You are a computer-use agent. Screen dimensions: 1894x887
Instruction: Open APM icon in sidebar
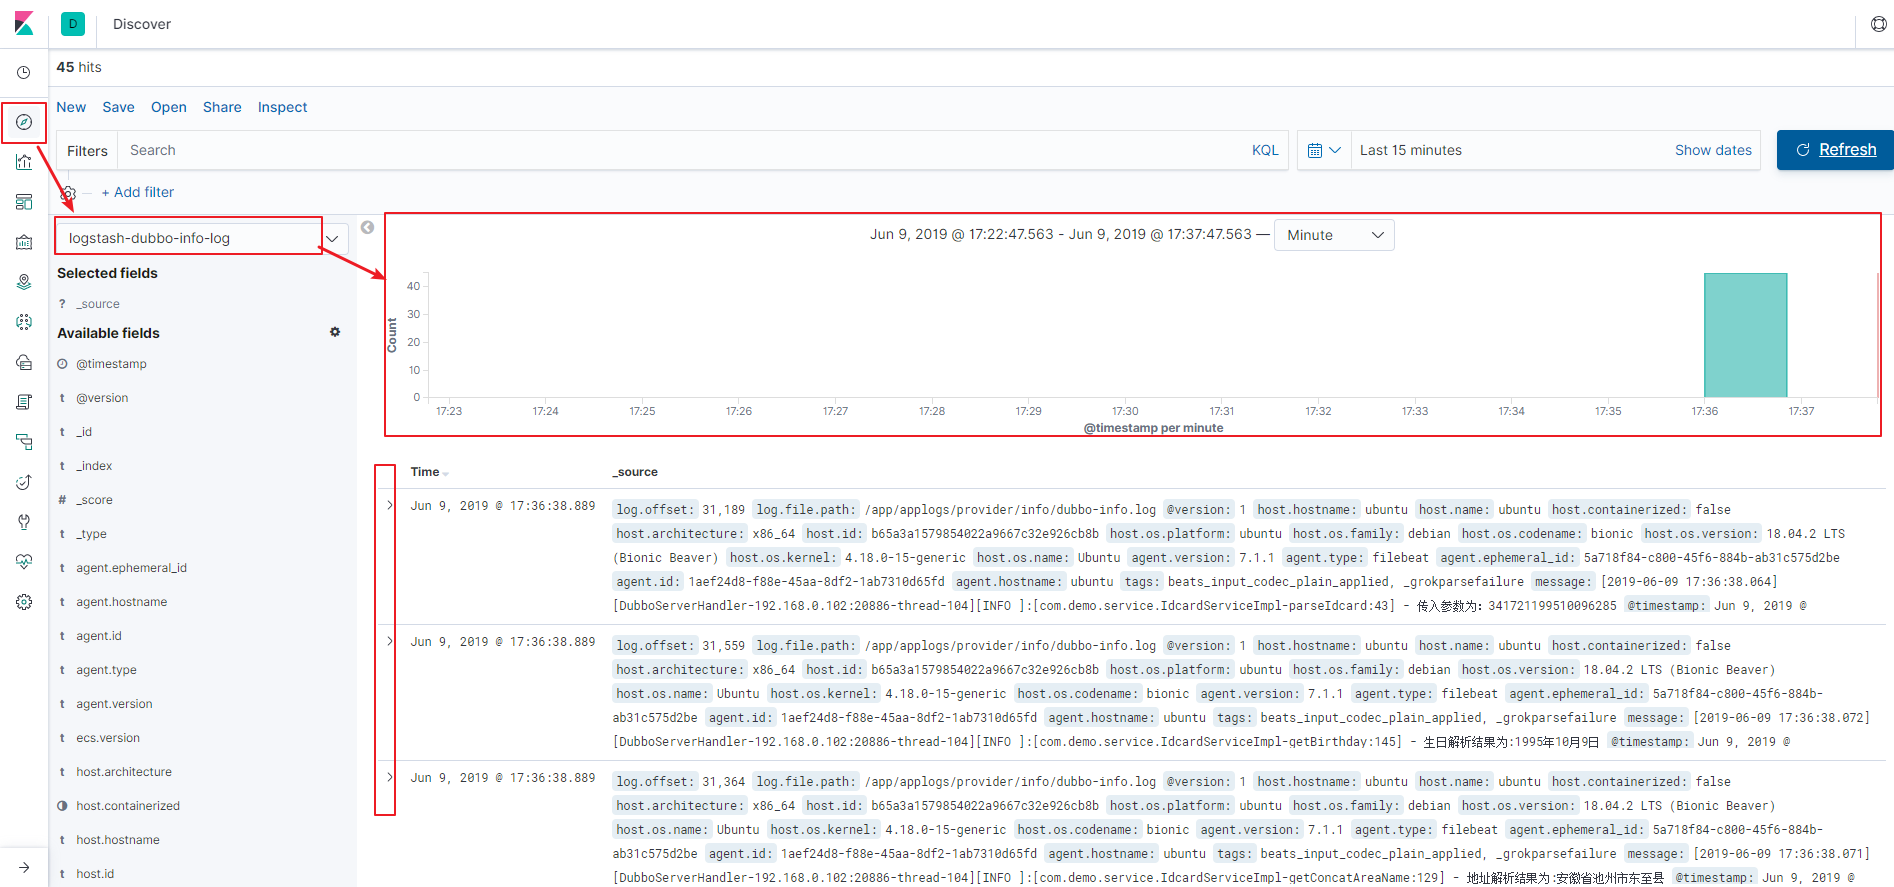click(x=24, y=442)
